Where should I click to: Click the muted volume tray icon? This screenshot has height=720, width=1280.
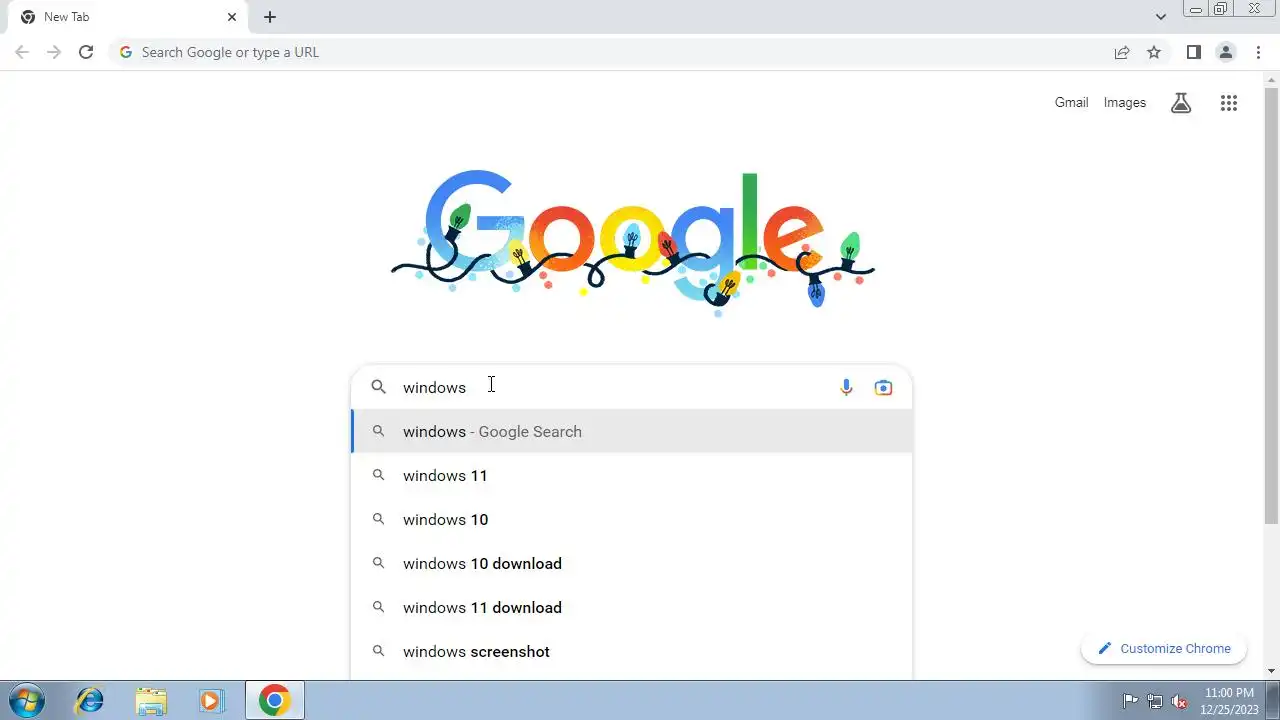tap(1179, 701)
